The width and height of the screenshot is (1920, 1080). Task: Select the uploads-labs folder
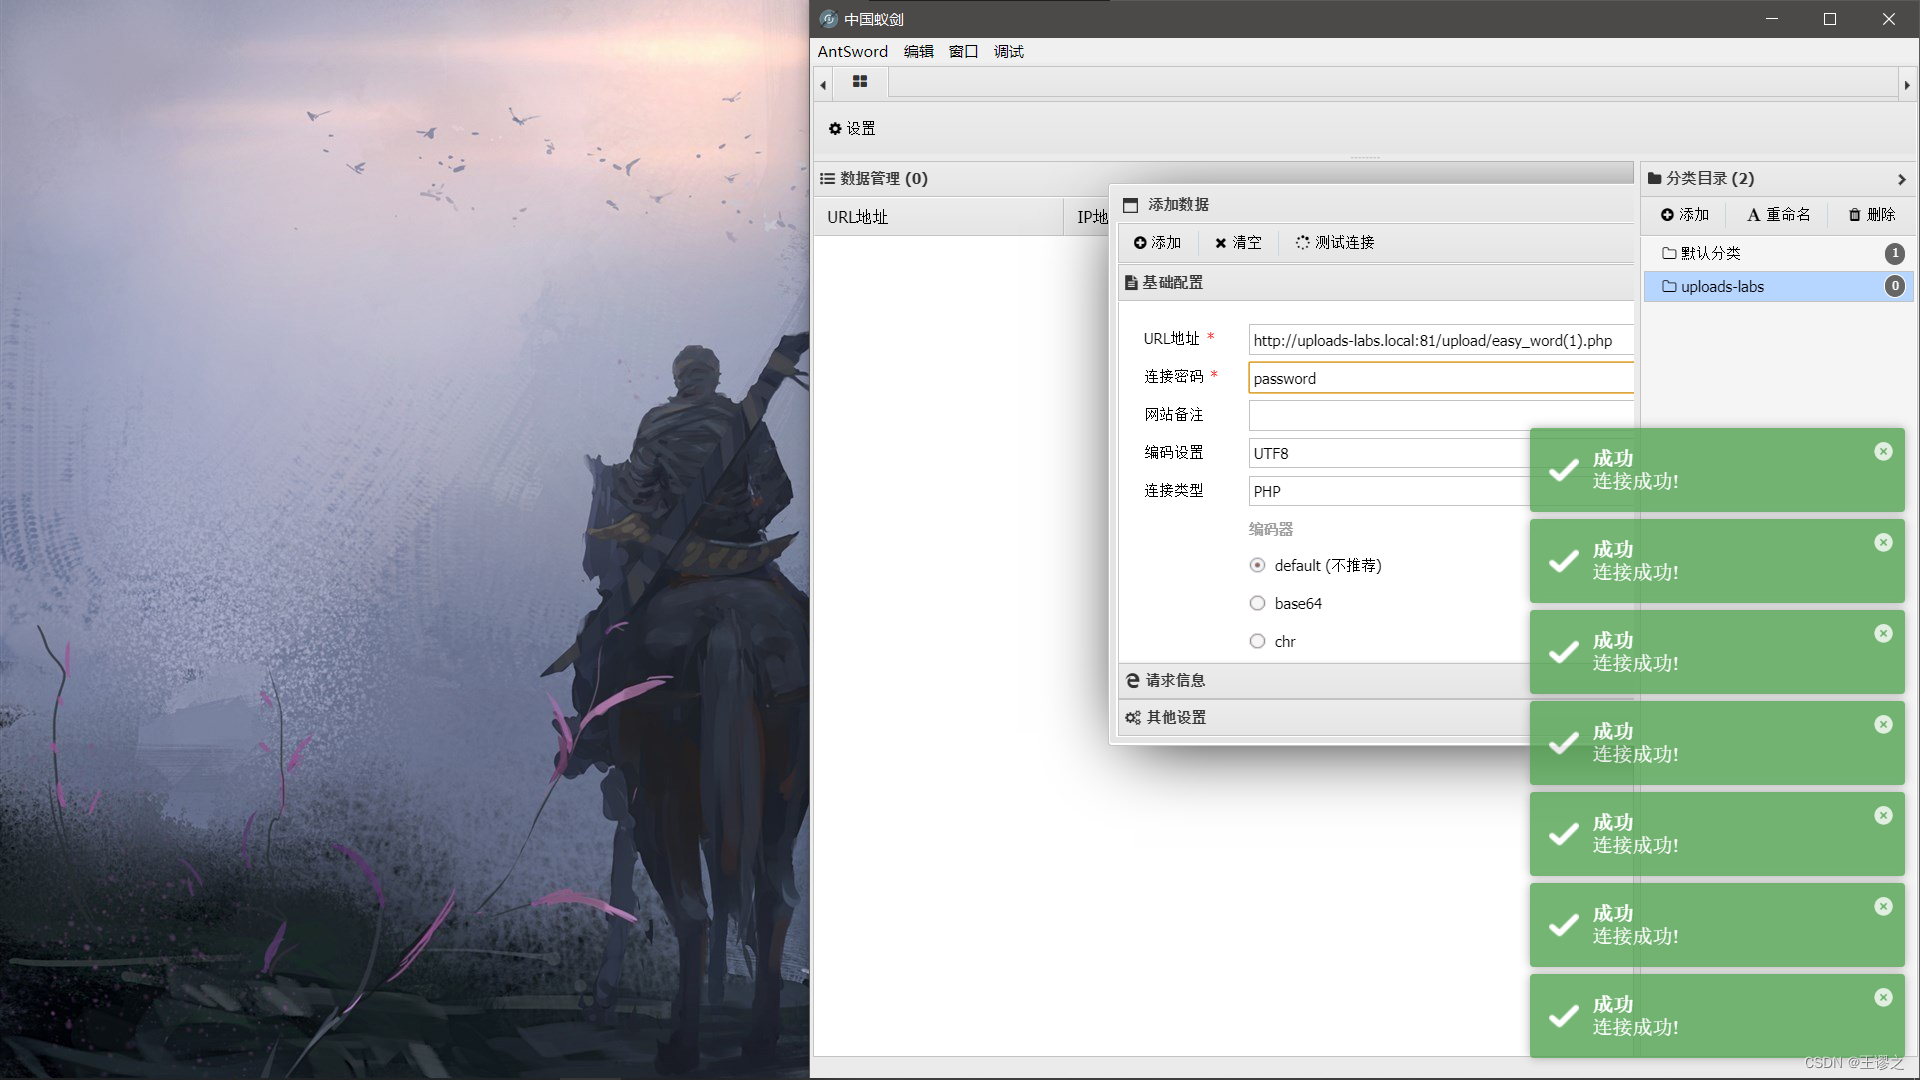click(x=1778, y=286)
